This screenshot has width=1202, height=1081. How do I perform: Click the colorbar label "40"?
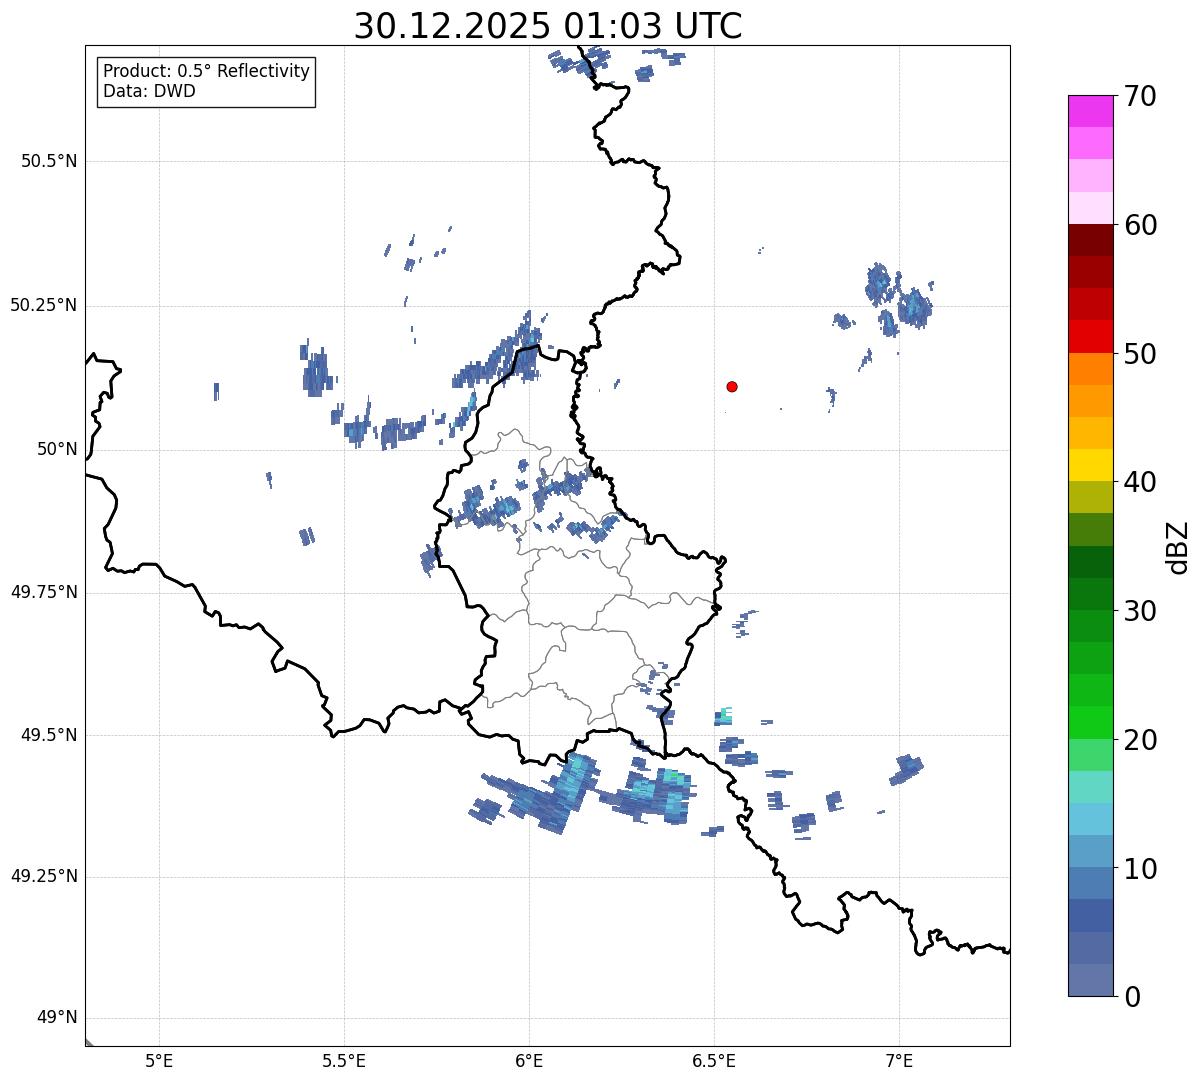pyautogui.click(x=1141, y=482)
